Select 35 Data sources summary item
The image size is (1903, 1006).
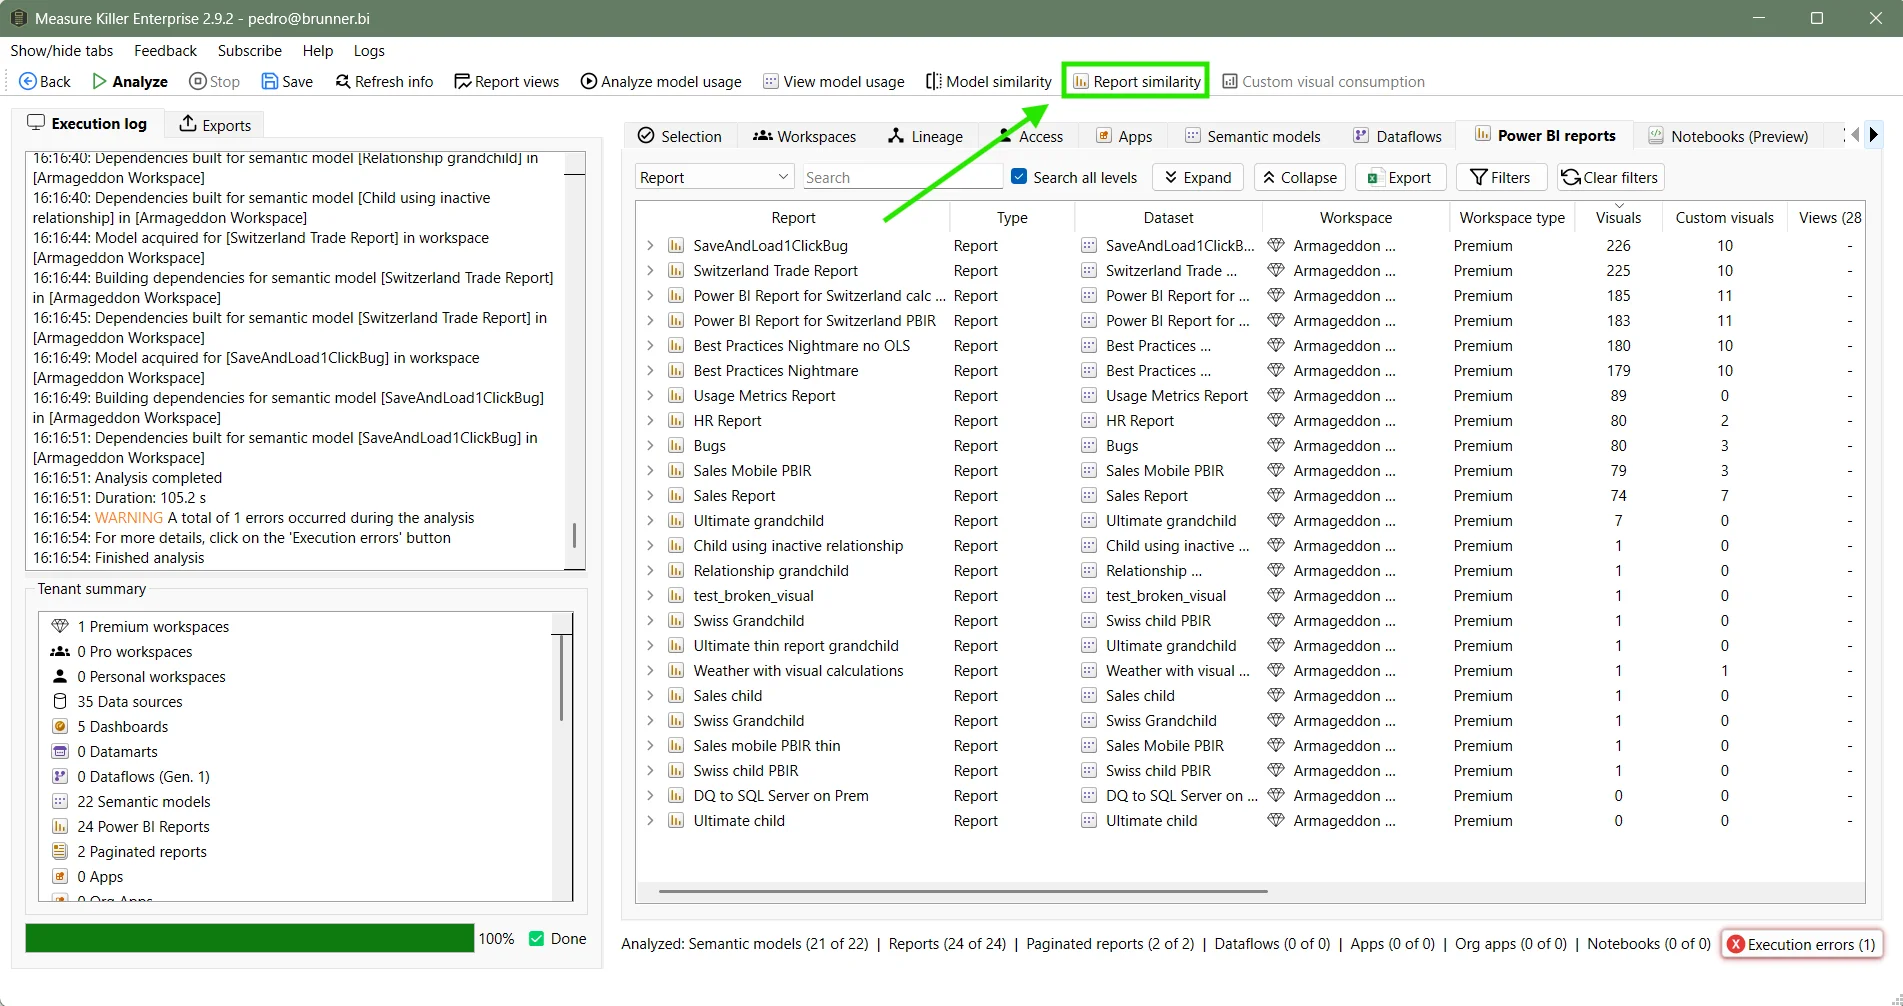coord(130,702)
